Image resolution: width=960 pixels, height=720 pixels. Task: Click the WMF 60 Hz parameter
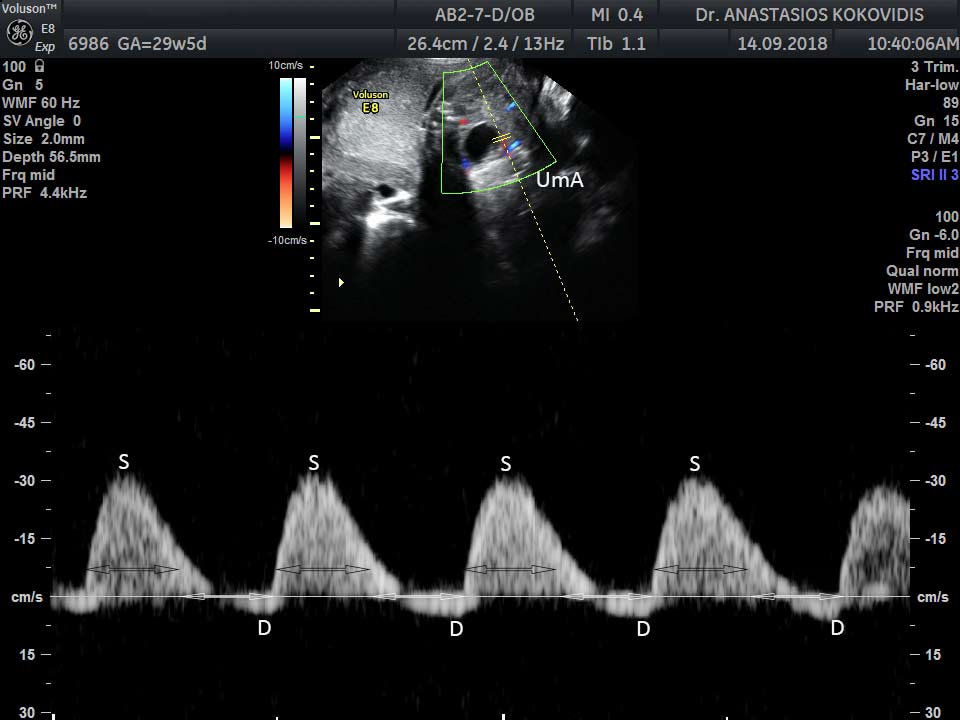(41, 103)
